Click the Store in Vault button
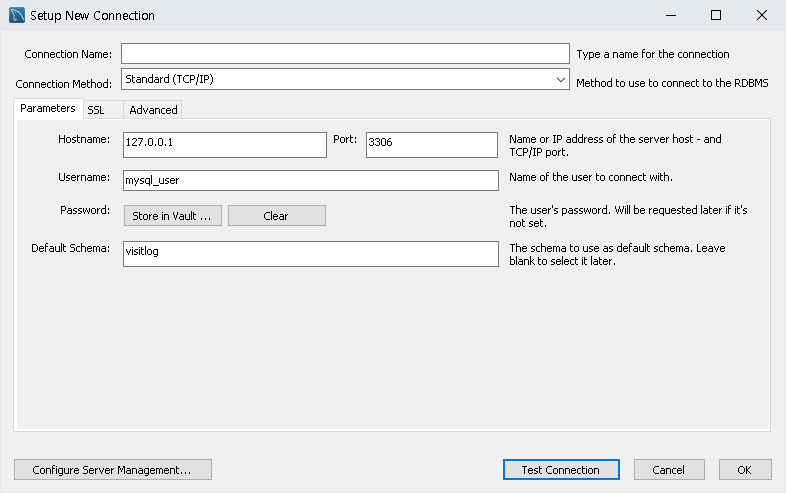The height and width of the screenshot is (493, 786). tap(172, 216)
